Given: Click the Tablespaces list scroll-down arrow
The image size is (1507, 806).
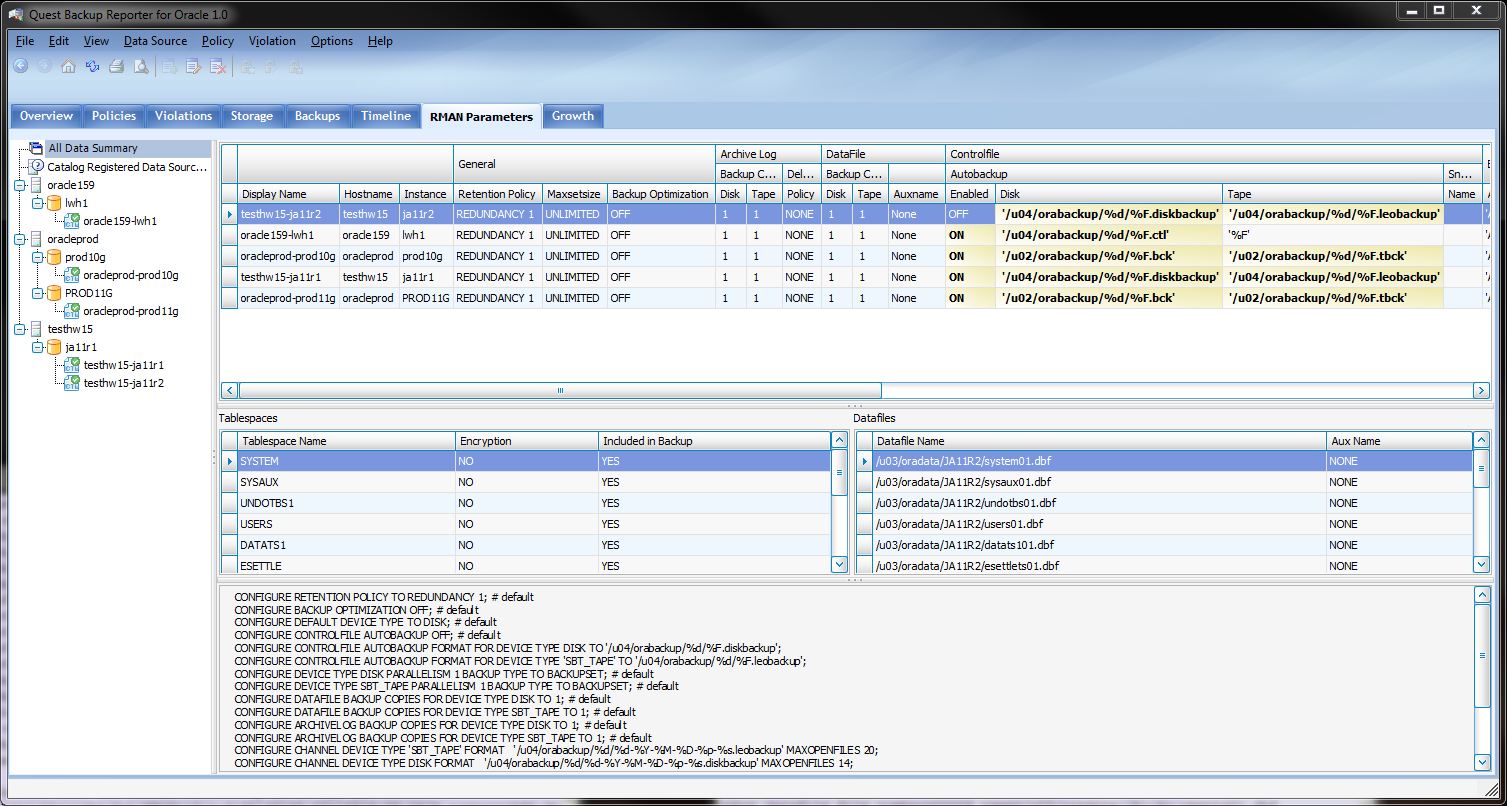Looking at the screenshot, I should pos(839,565).
